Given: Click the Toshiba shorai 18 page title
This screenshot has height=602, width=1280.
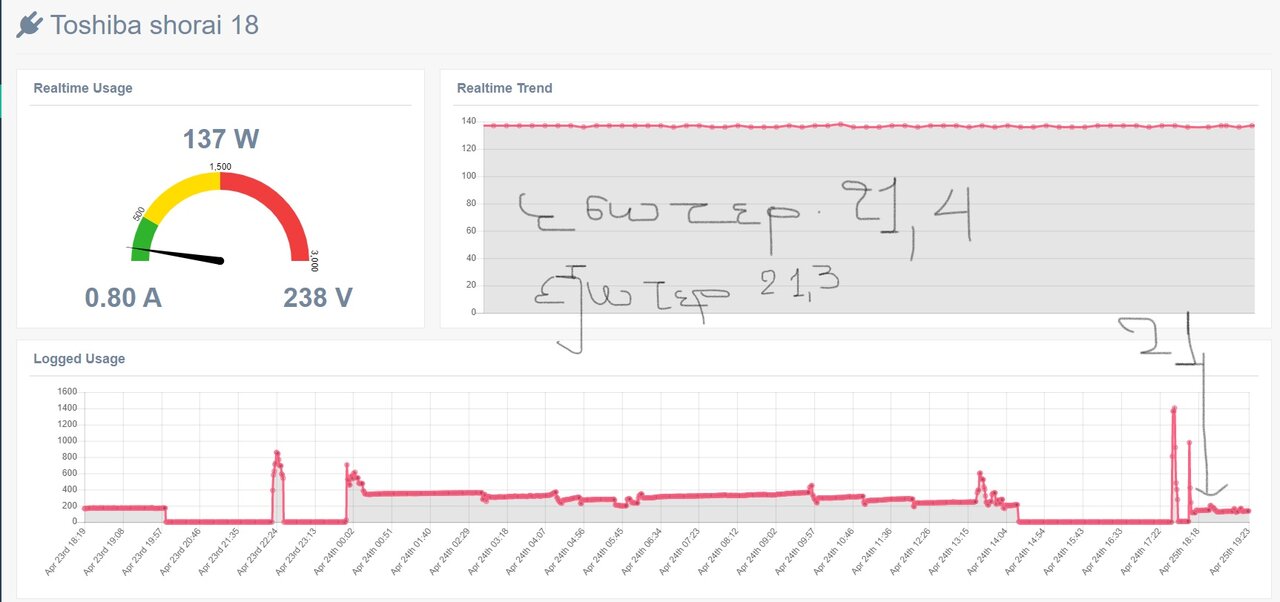Looking at the screenshot, I should point(154,25).
